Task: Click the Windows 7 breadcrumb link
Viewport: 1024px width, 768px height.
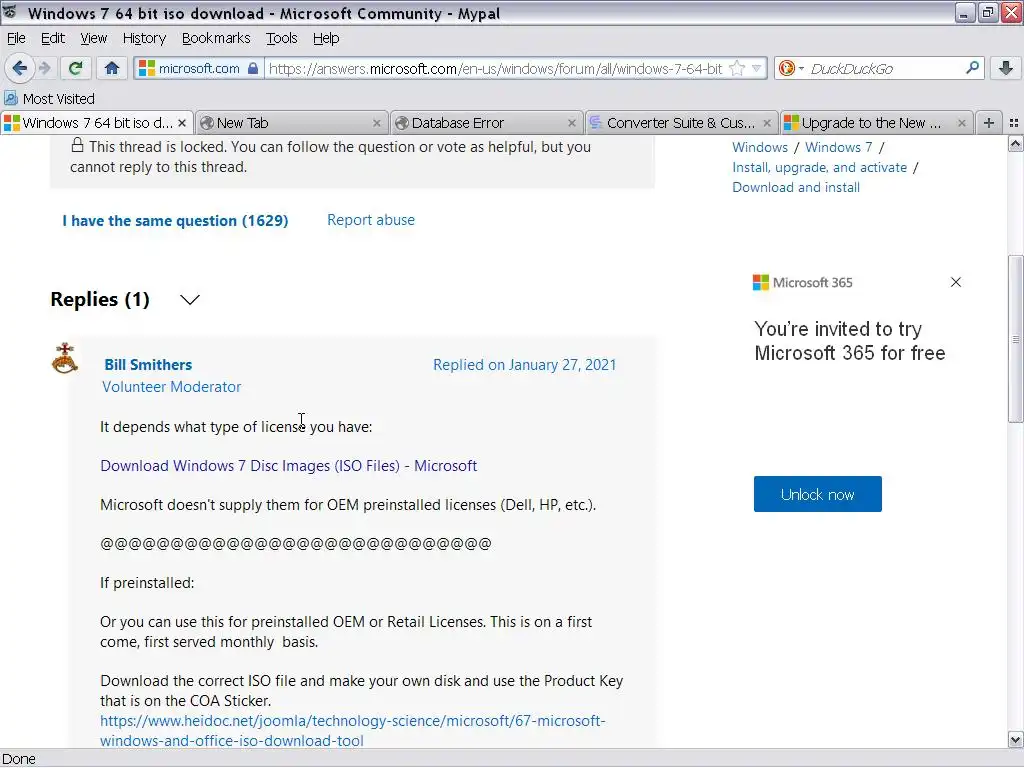Action: pos(839,148)
